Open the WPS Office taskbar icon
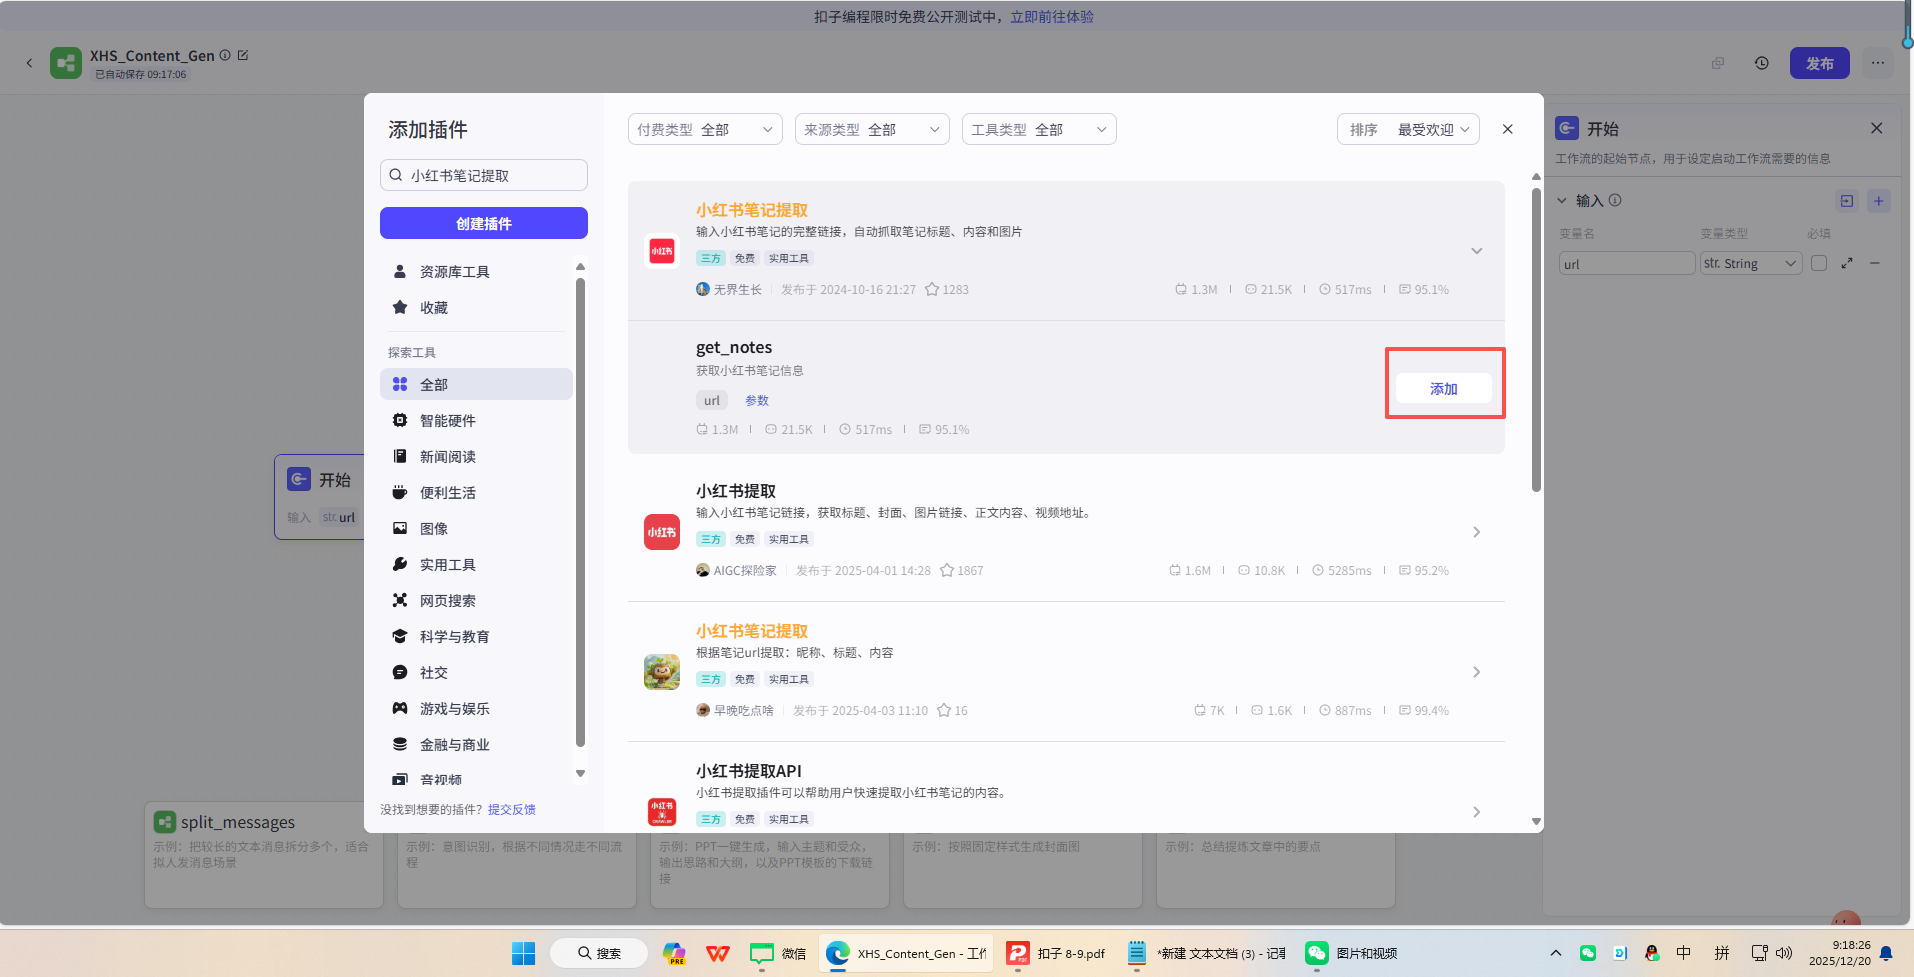 tap(718, 953)
